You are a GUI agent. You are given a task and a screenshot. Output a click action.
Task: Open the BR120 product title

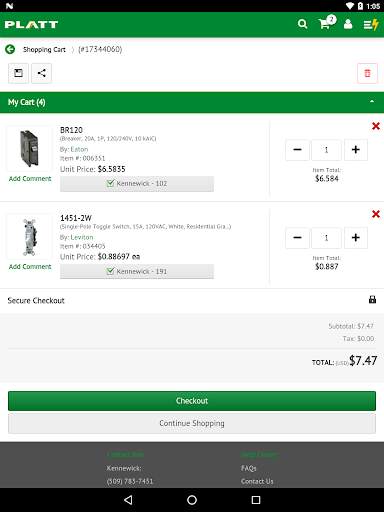pyautogui.click(x=71, y=130)
